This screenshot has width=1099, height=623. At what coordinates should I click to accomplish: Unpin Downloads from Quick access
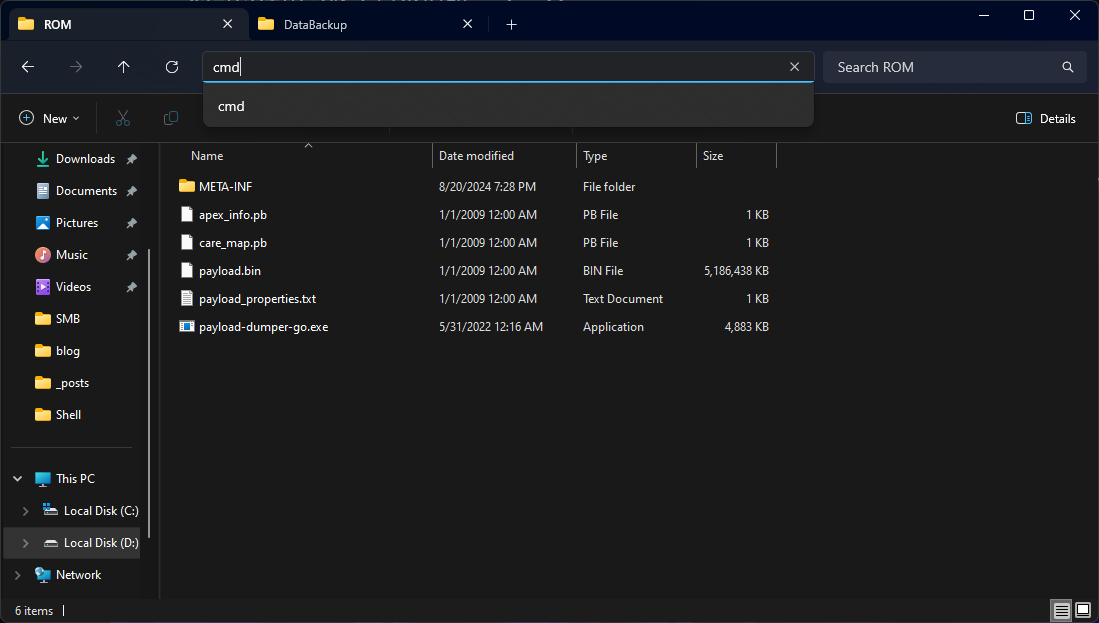click(132, 159)
